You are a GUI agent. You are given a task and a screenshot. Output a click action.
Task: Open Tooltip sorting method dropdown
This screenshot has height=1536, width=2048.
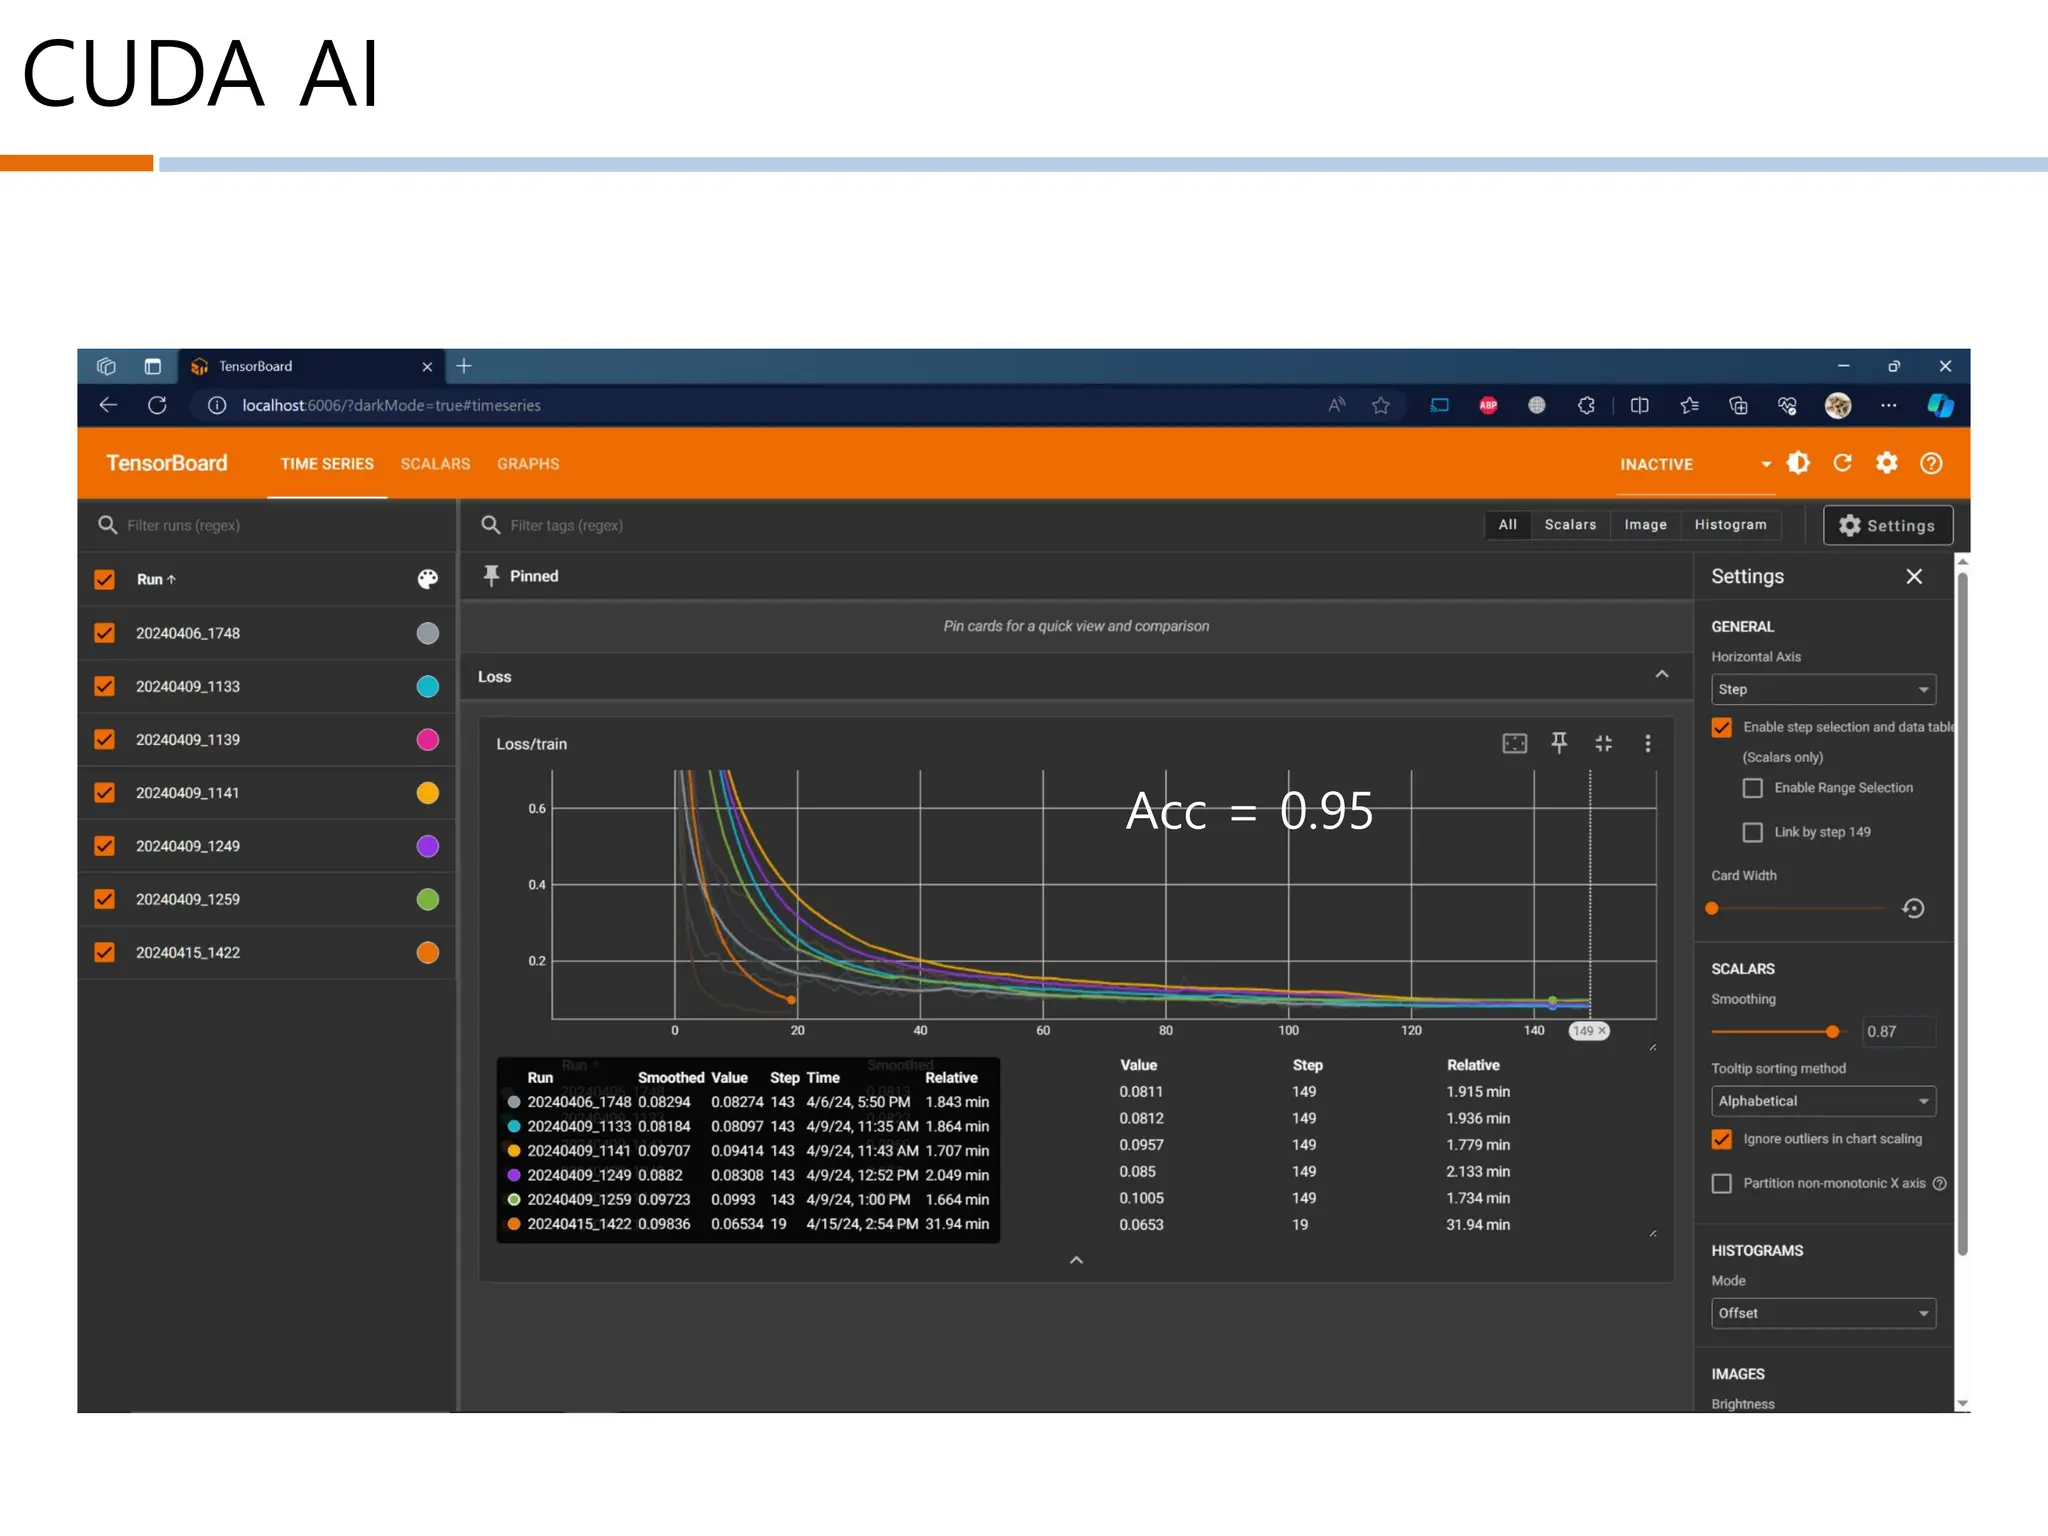[x=1822, y=1101]
